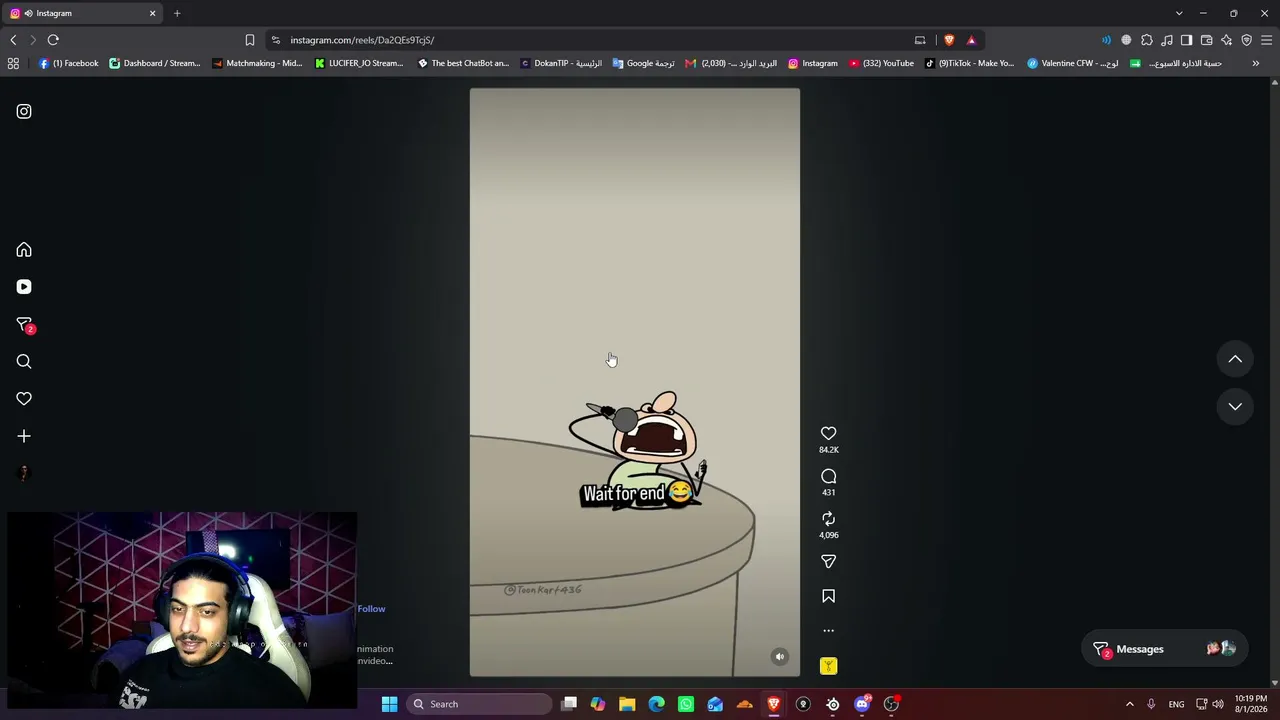This screenshot has width=1280, height=720.
Task: Open Discord from the taskbar
Action: [862, 704]
